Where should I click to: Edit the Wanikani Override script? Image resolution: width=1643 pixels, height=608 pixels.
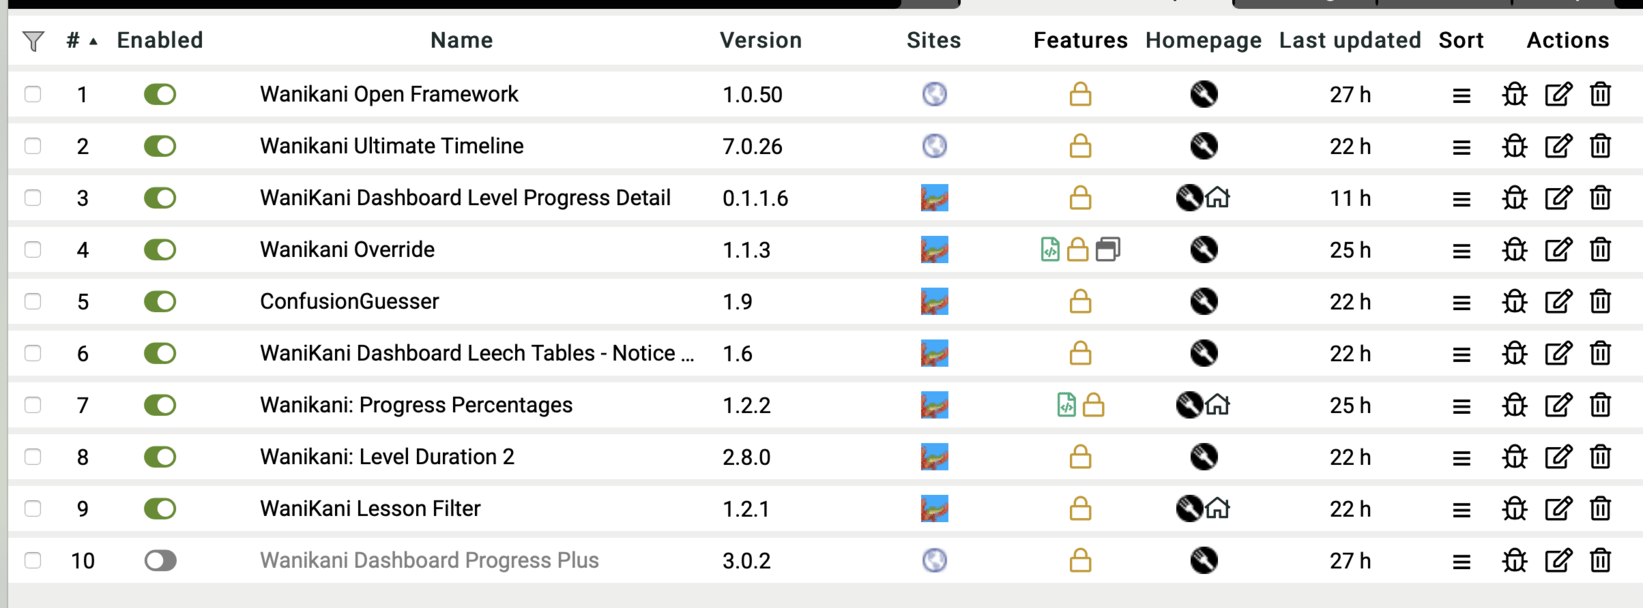pyautogui.click(x=1558, y=250)
